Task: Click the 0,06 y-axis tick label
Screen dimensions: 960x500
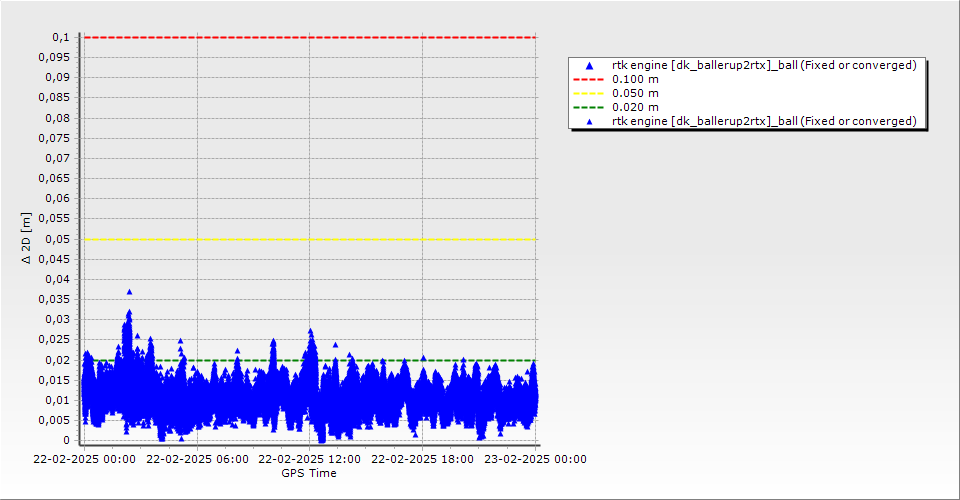Action: [x=58, y=199]
